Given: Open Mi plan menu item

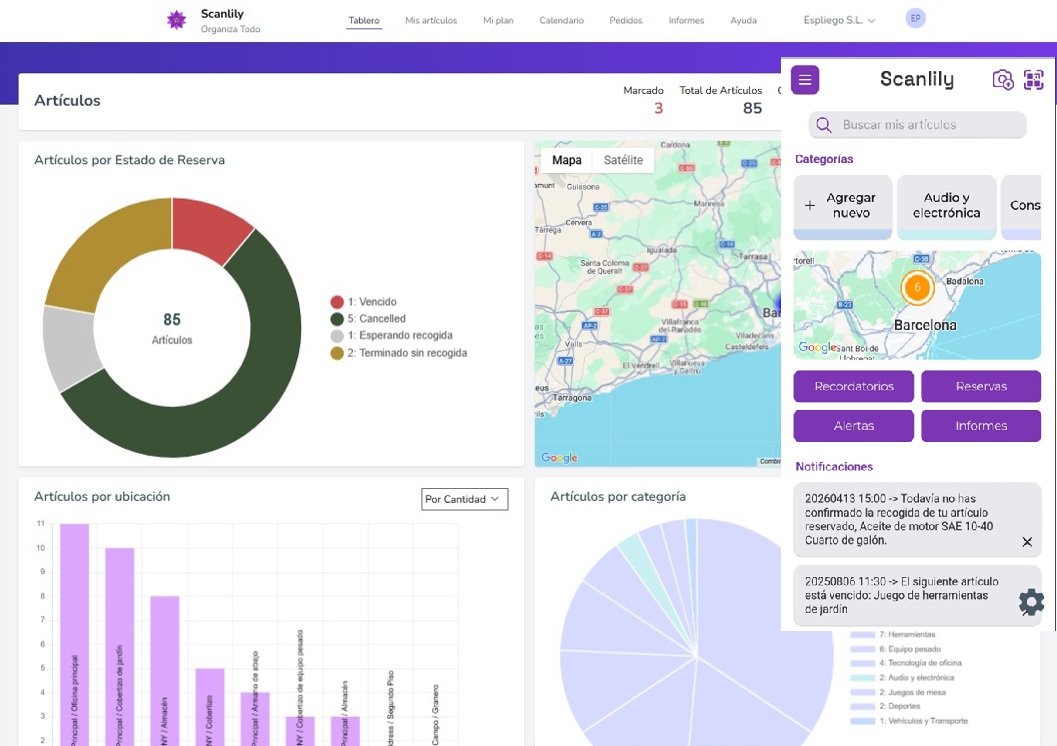Looking at the screenshot, I should point(498,20).
